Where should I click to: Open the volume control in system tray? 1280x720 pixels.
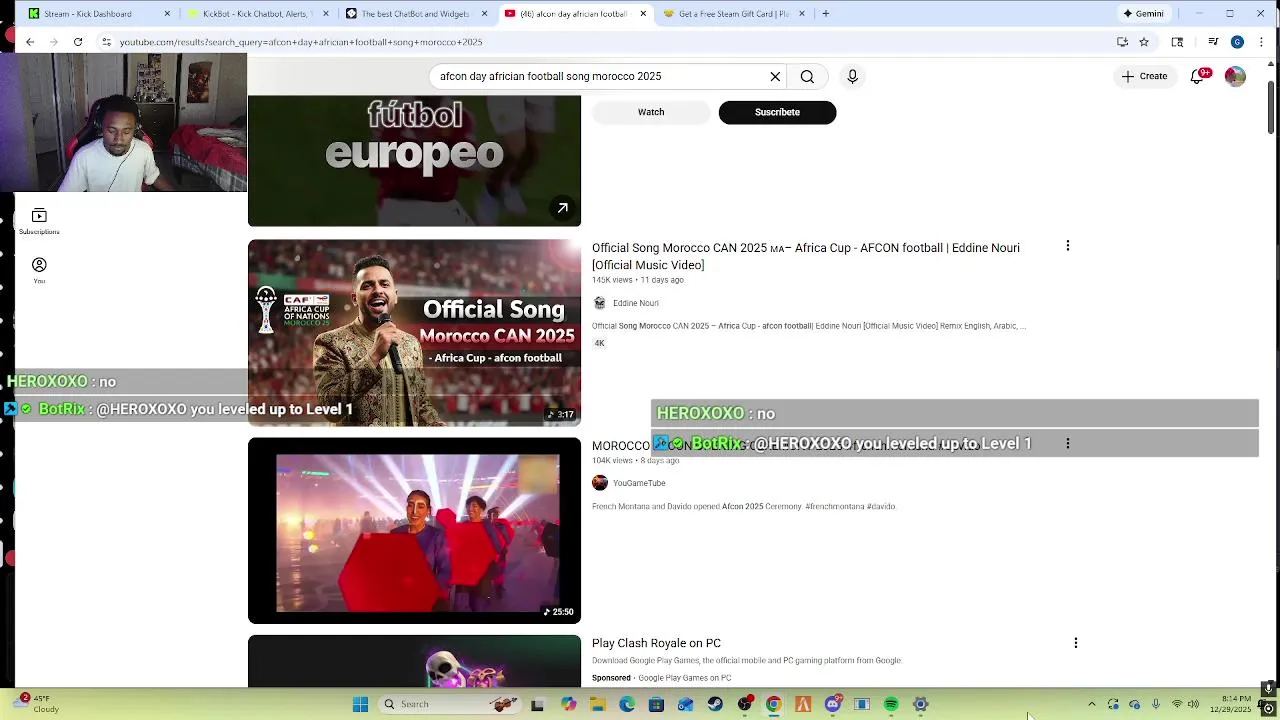1194,704
